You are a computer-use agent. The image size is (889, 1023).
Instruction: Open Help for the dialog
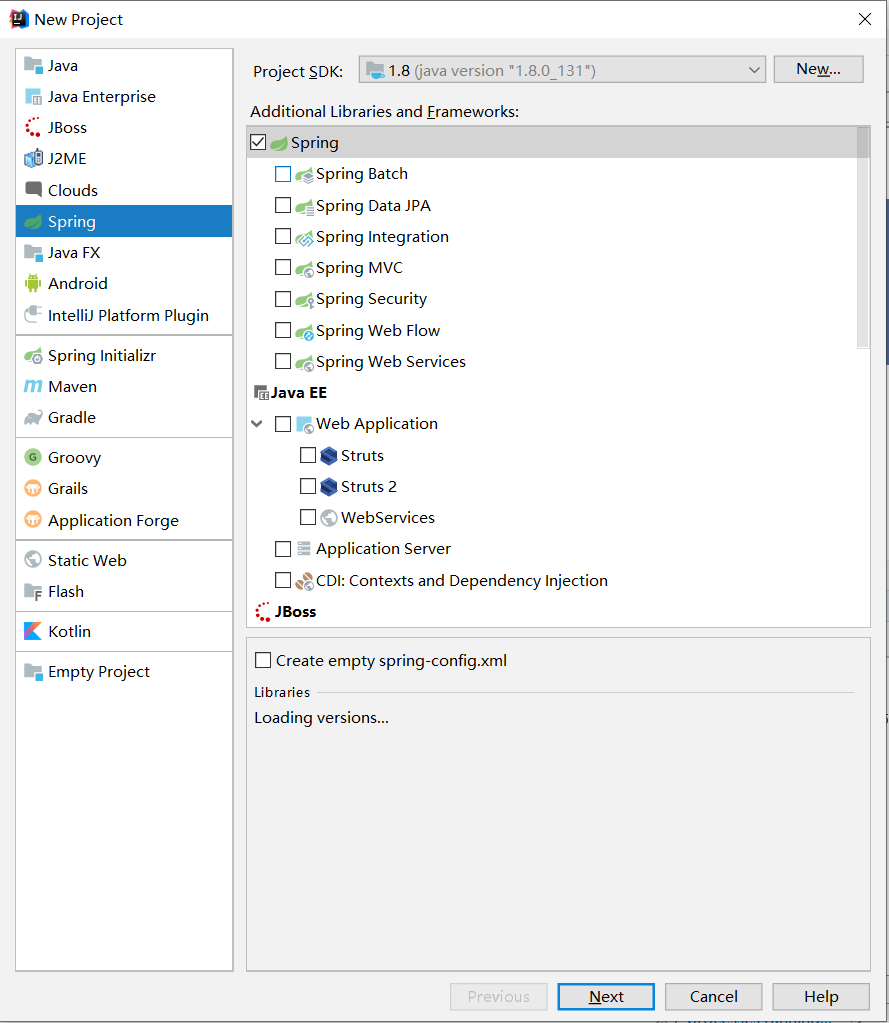(x=821, y=996)
